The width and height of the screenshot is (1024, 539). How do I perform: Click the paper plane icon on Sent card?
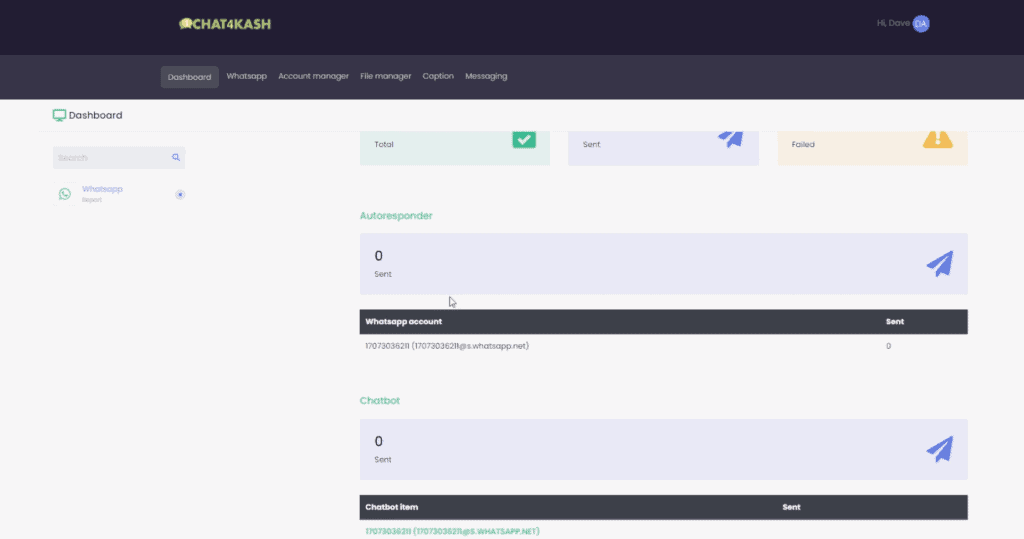tap(731, 138)
